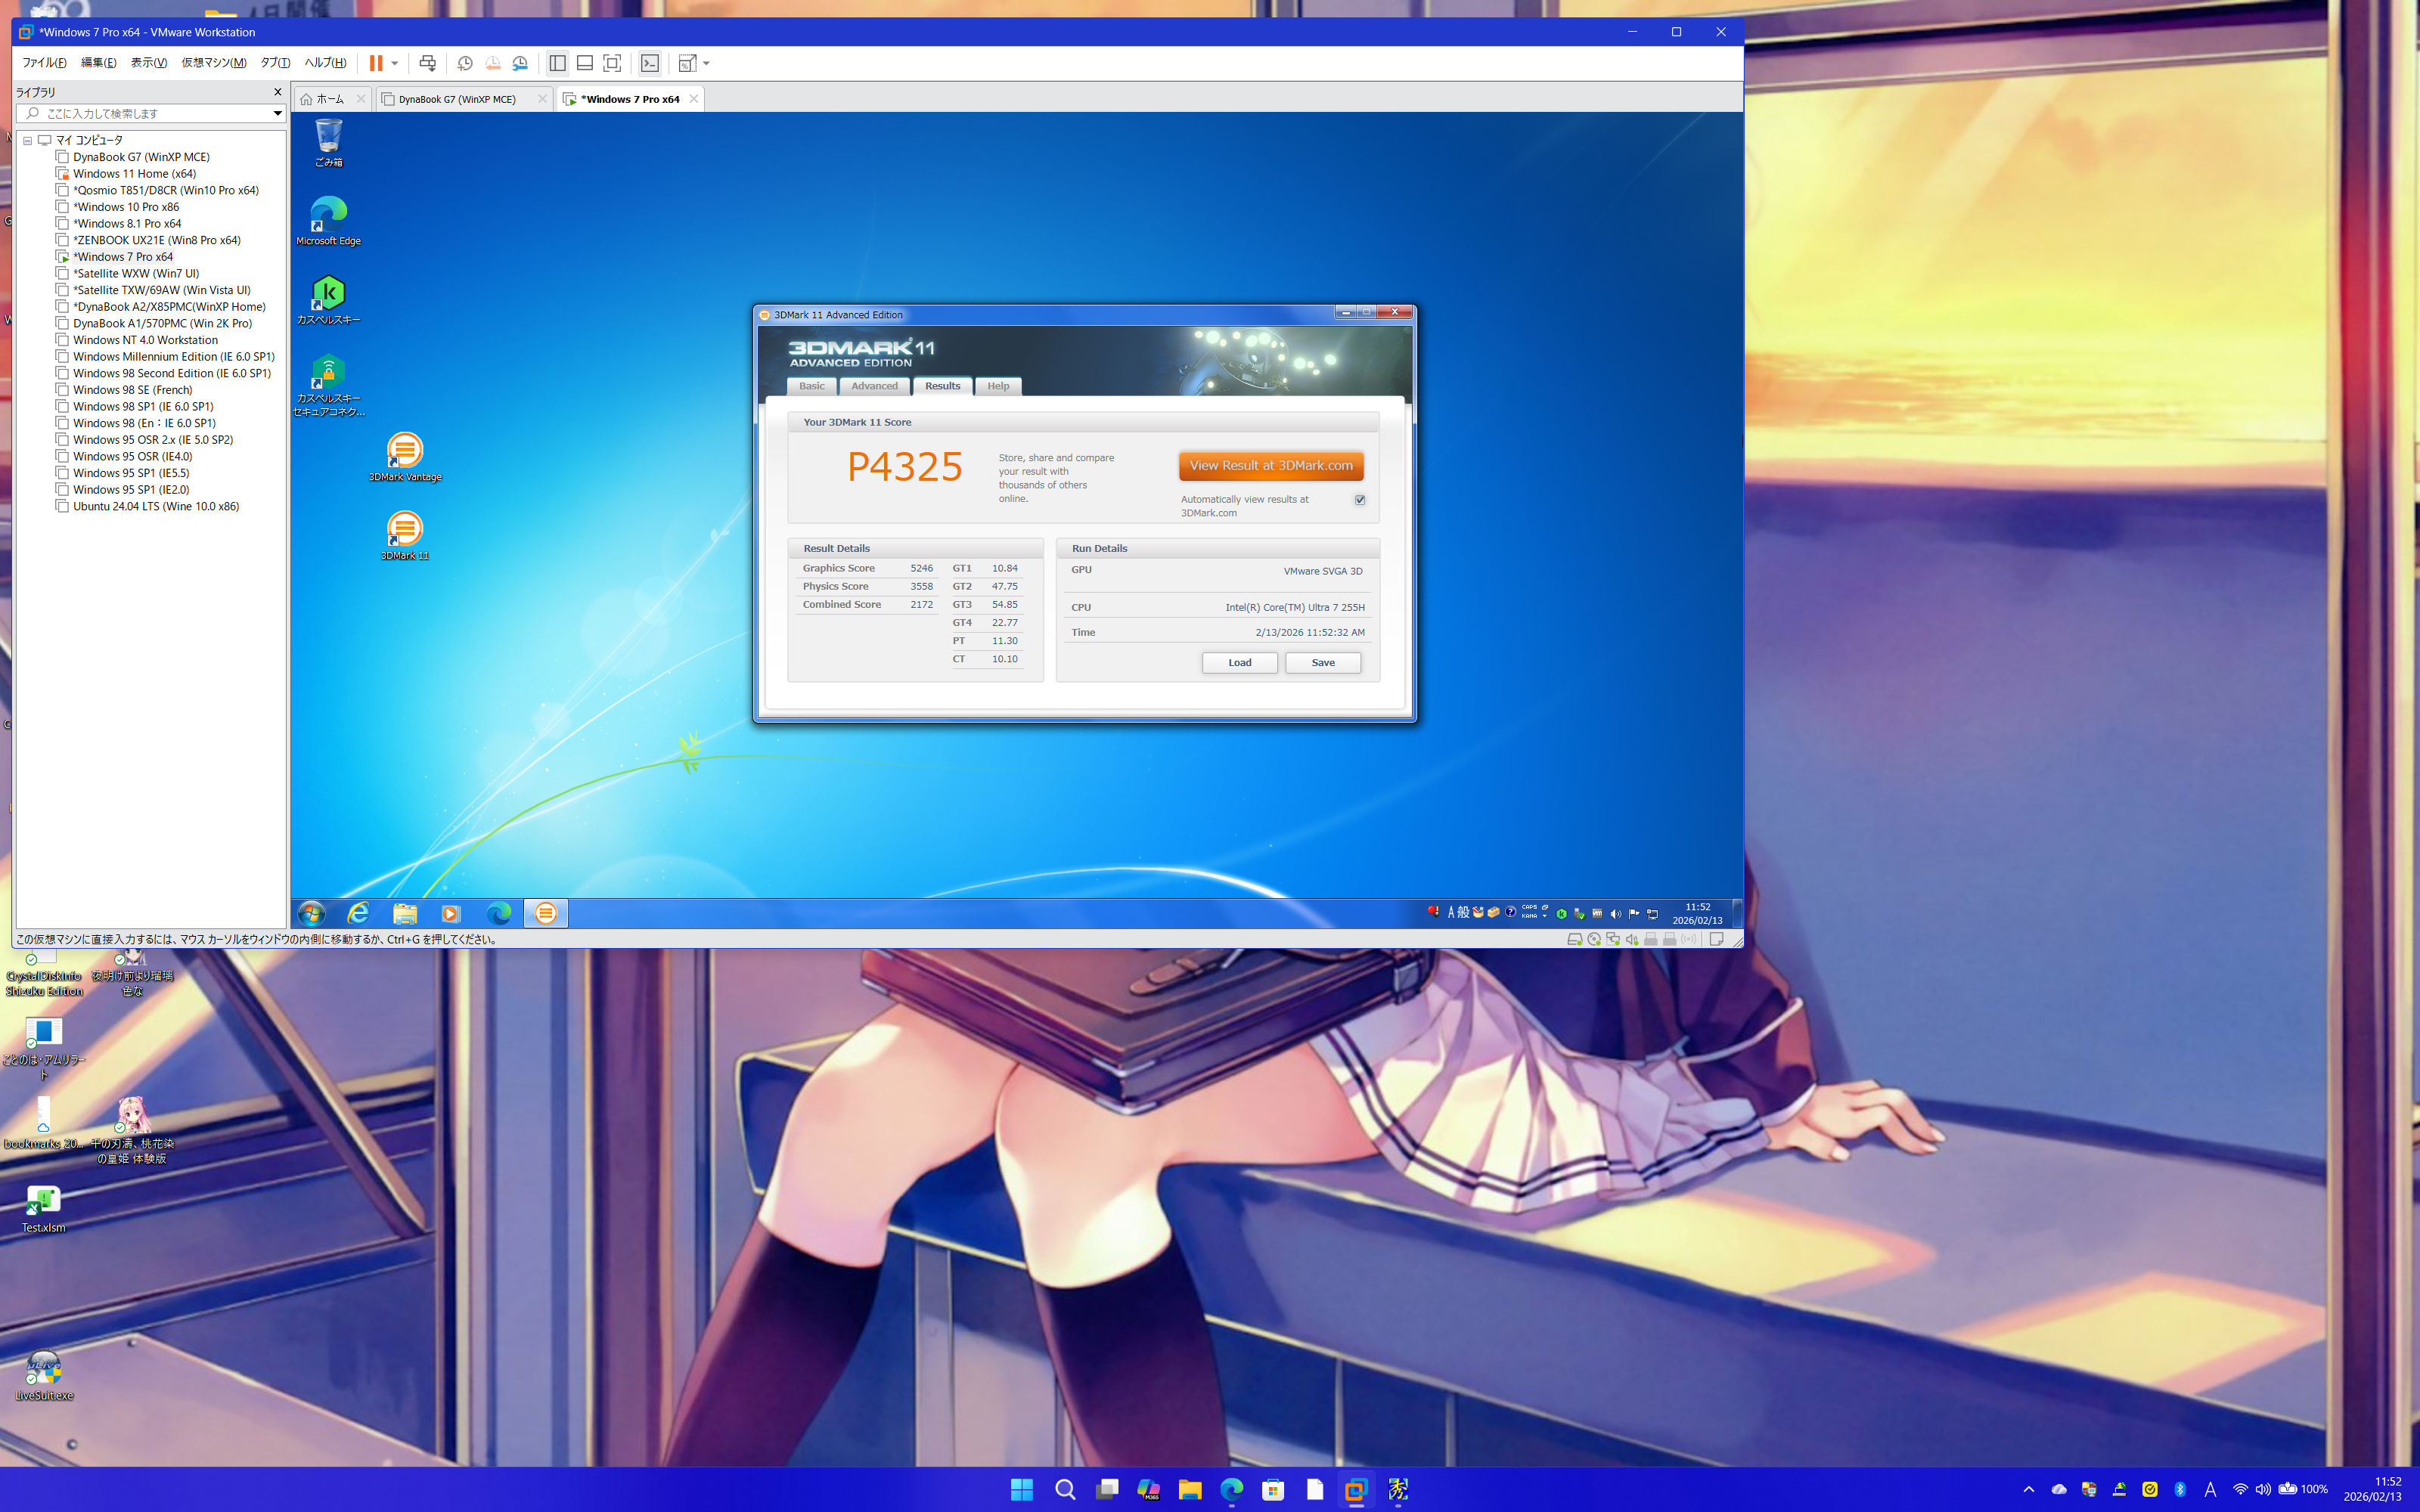Screen dimensions: 2420x1512
Task: Collapse the マイ コンピュータ tree node
Action: [x=28, y=141]
